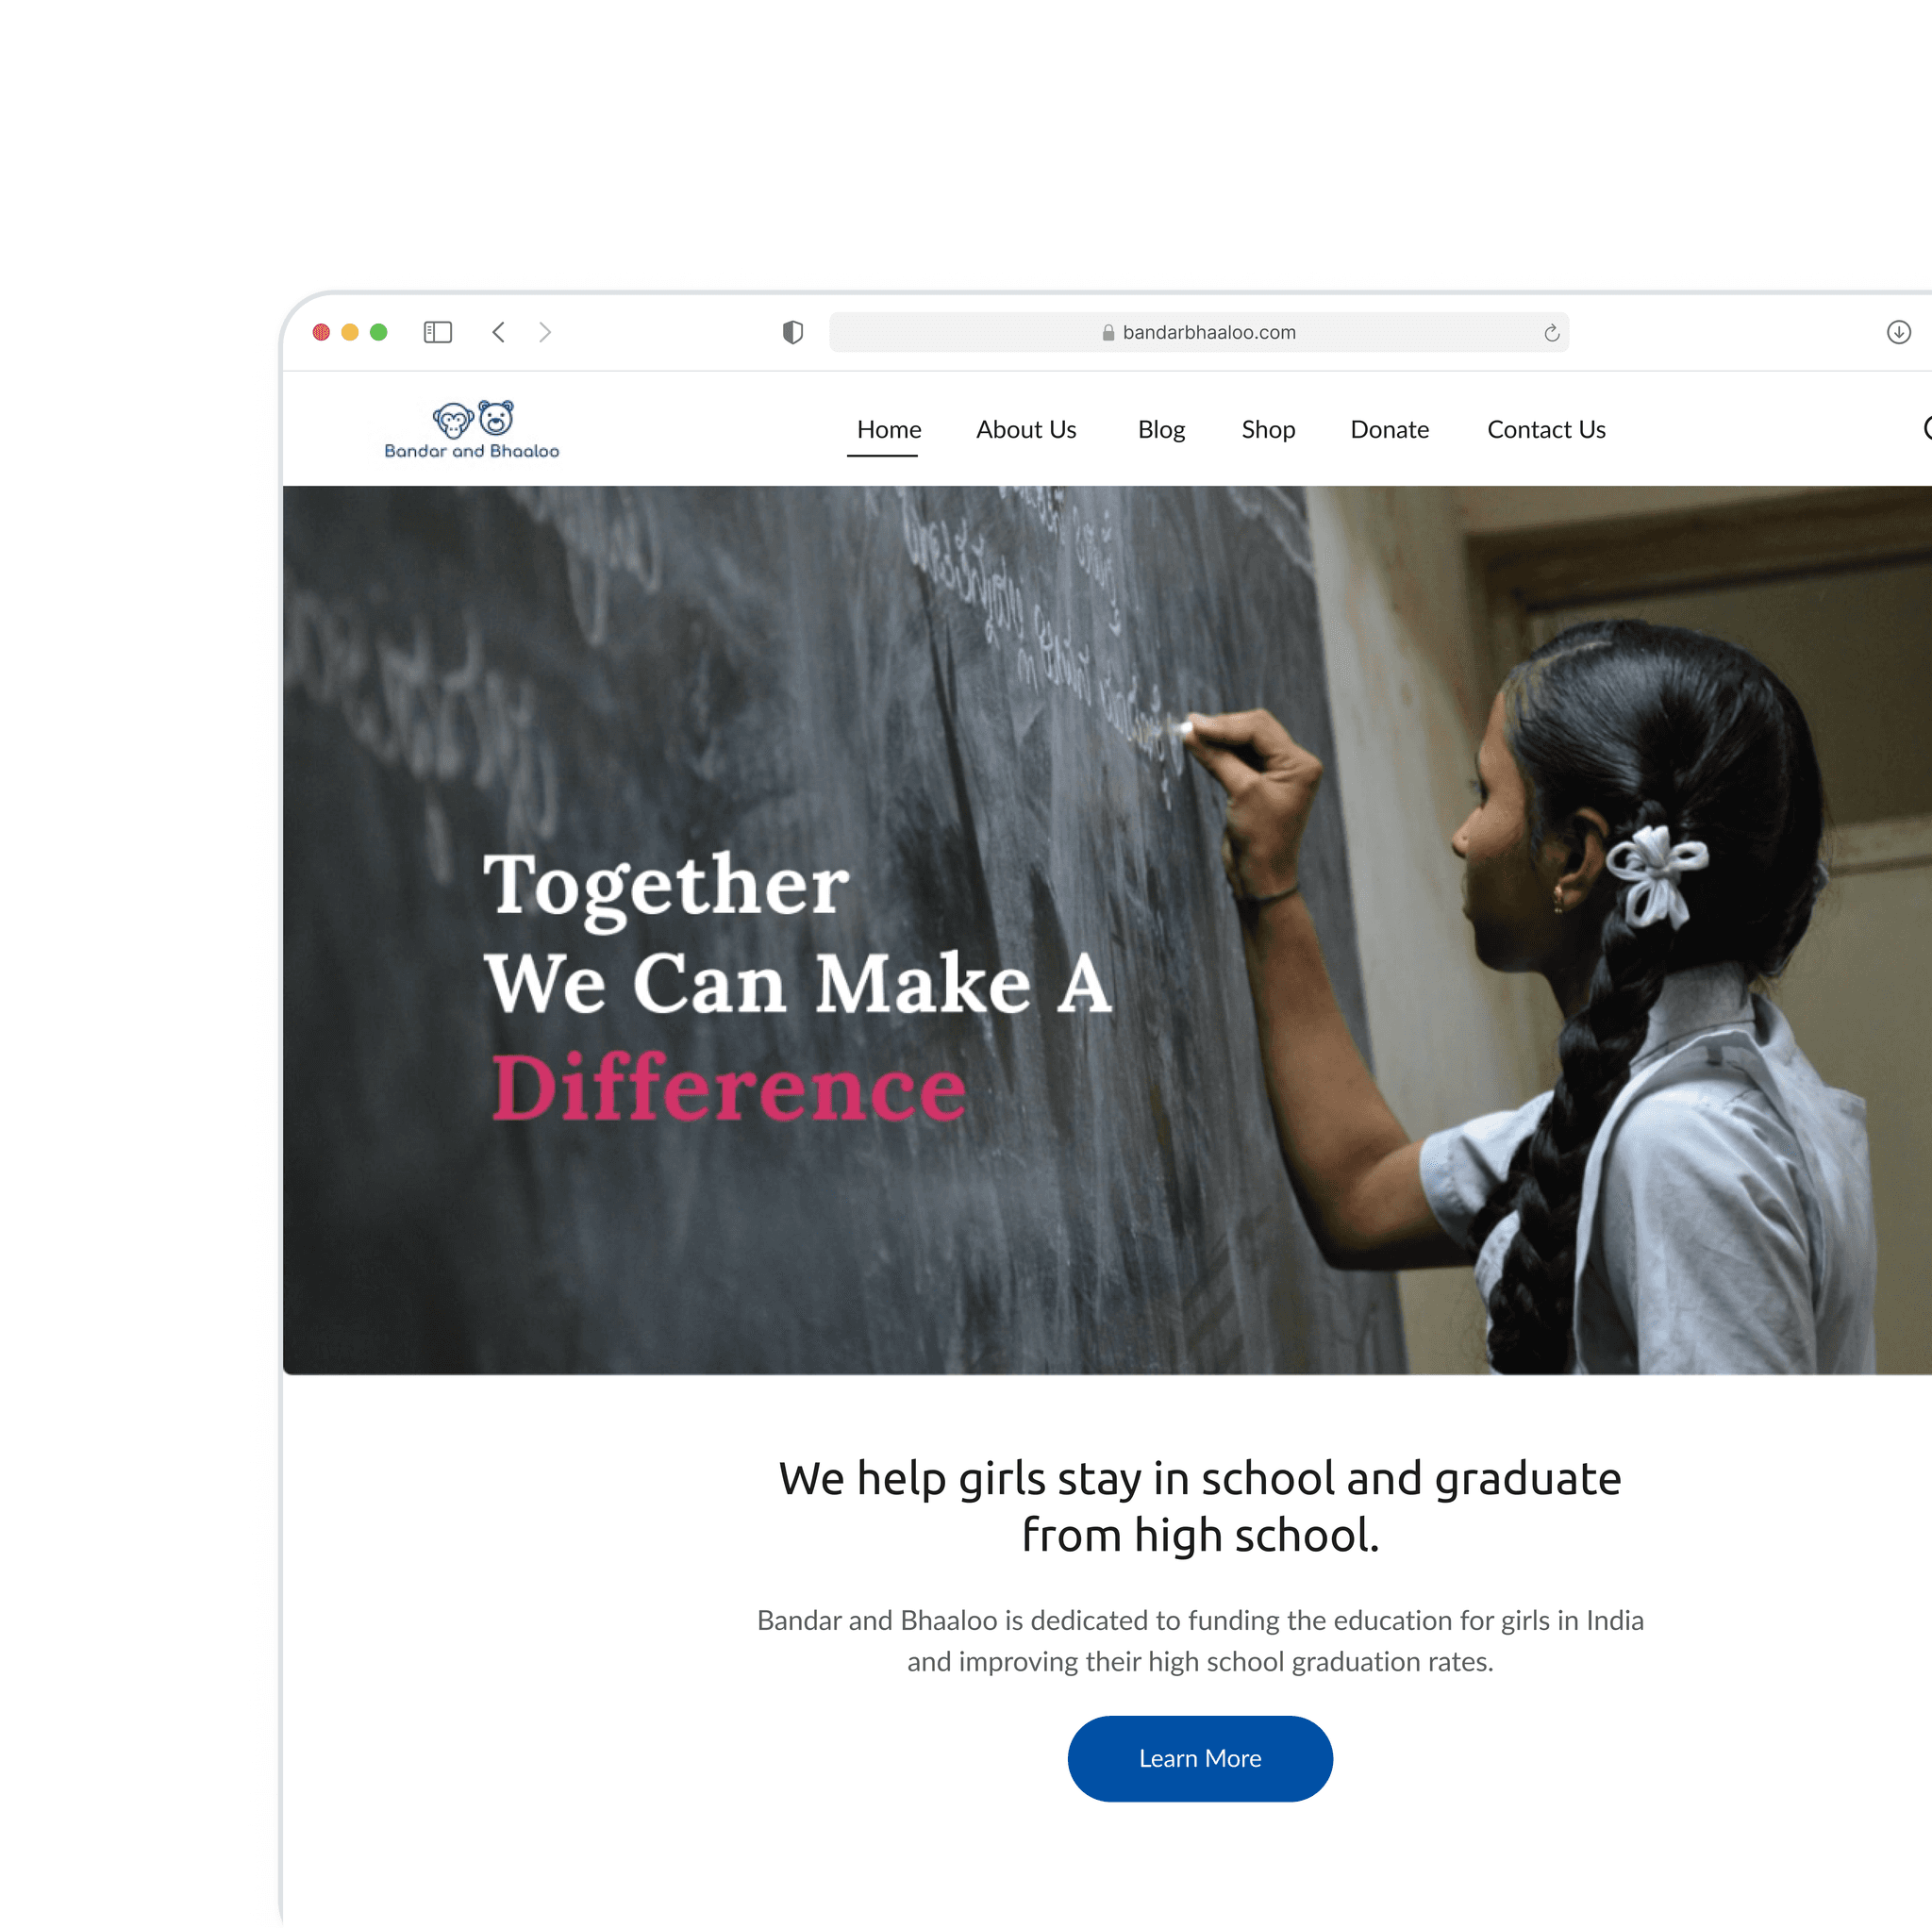
Task: Click the Learn More button
Action: click(1200, 1758)
